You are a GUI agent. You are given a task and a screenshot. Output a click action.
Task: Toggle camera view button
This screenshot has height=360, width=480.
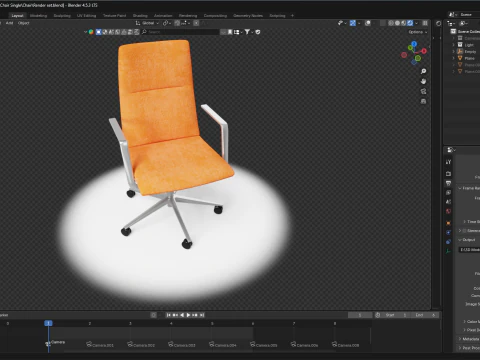tap(423, 91)
